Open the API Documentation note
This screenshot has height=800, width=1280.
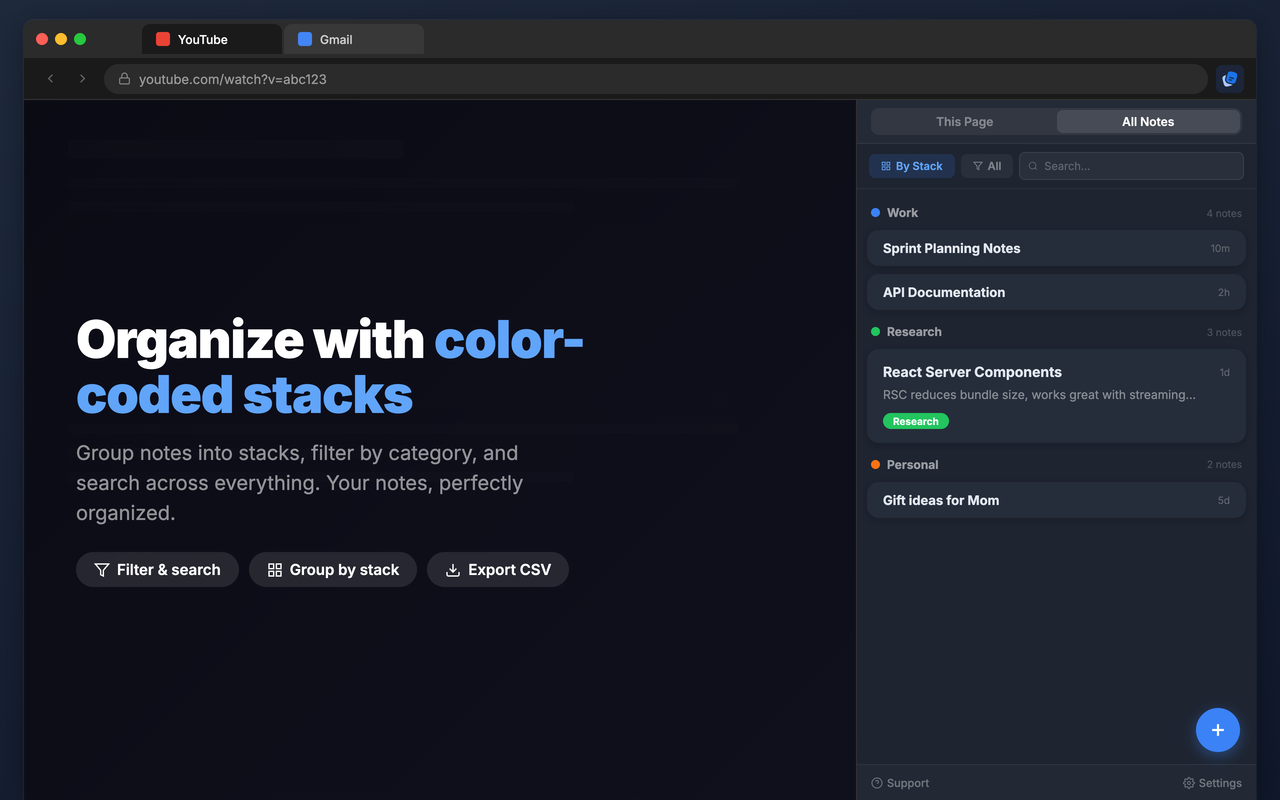(1056, 292)
